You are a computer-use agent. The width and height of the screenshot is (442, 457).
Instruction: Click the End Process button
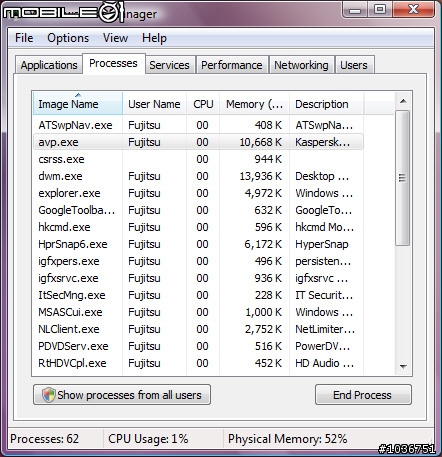pyautogui.click(x=363, y=395)
